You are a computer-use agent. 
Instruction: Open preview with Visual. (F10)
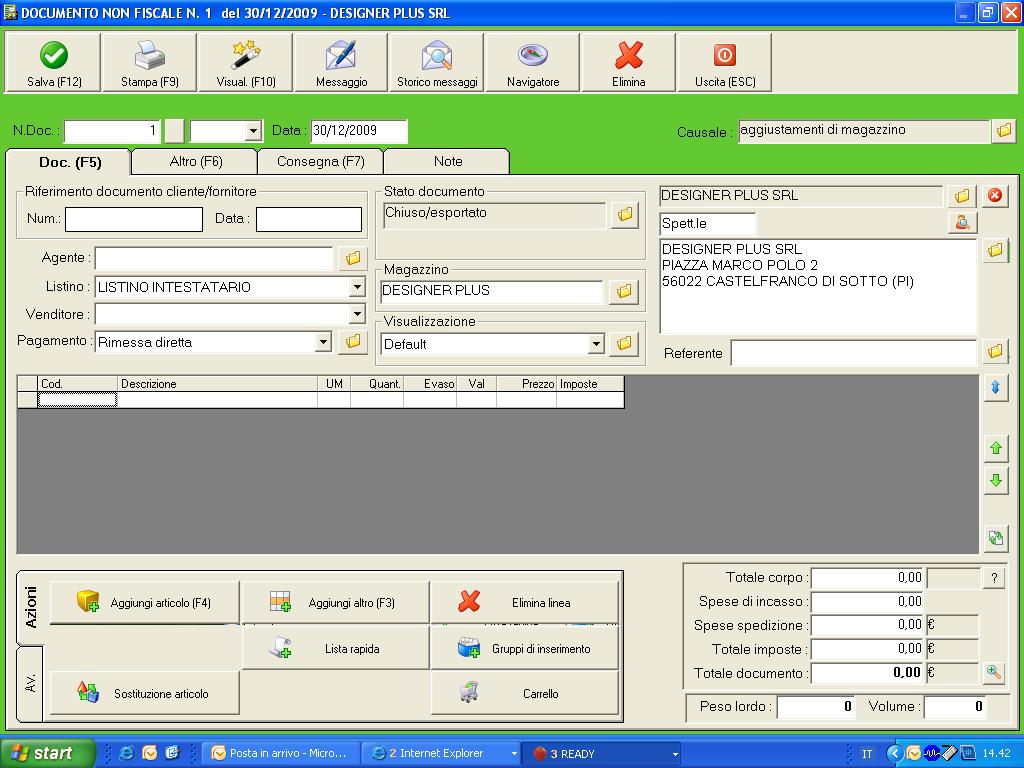point(246,63)
